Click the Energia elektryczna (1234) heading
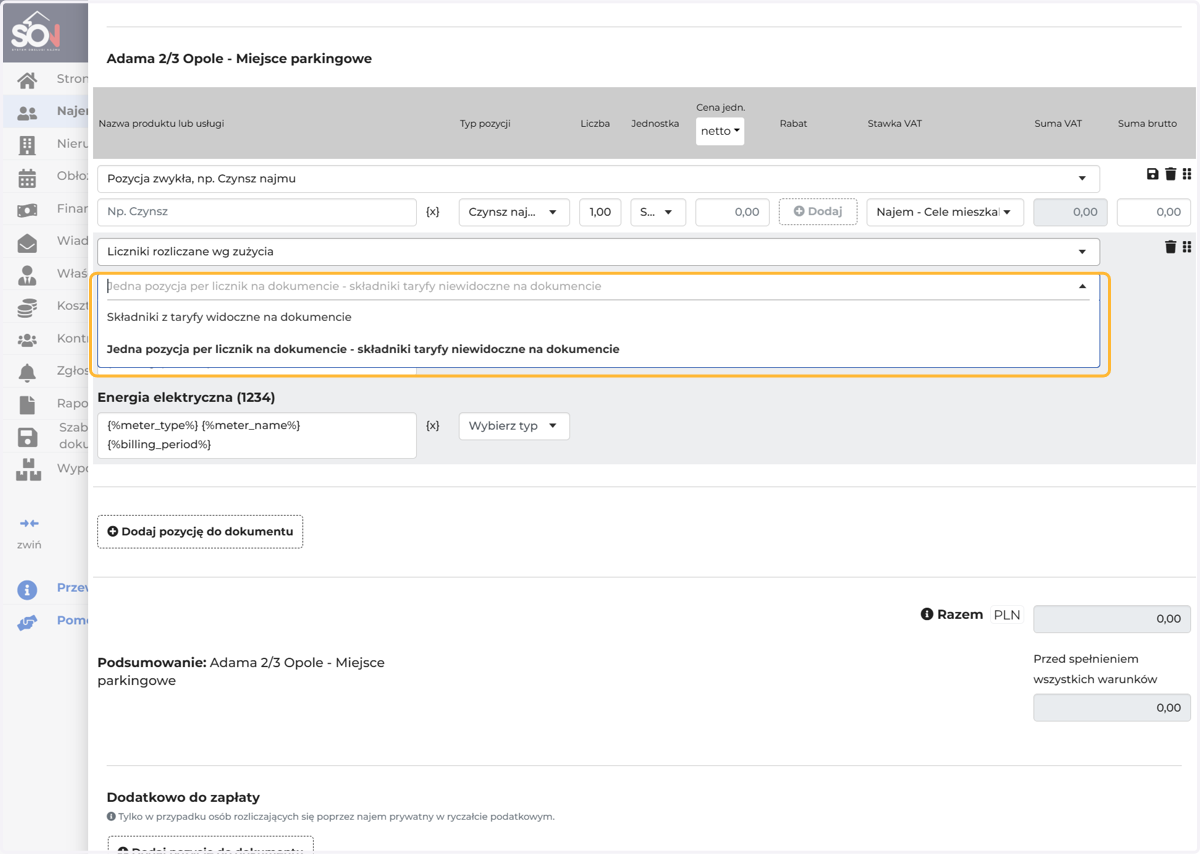 pos(186,397)
